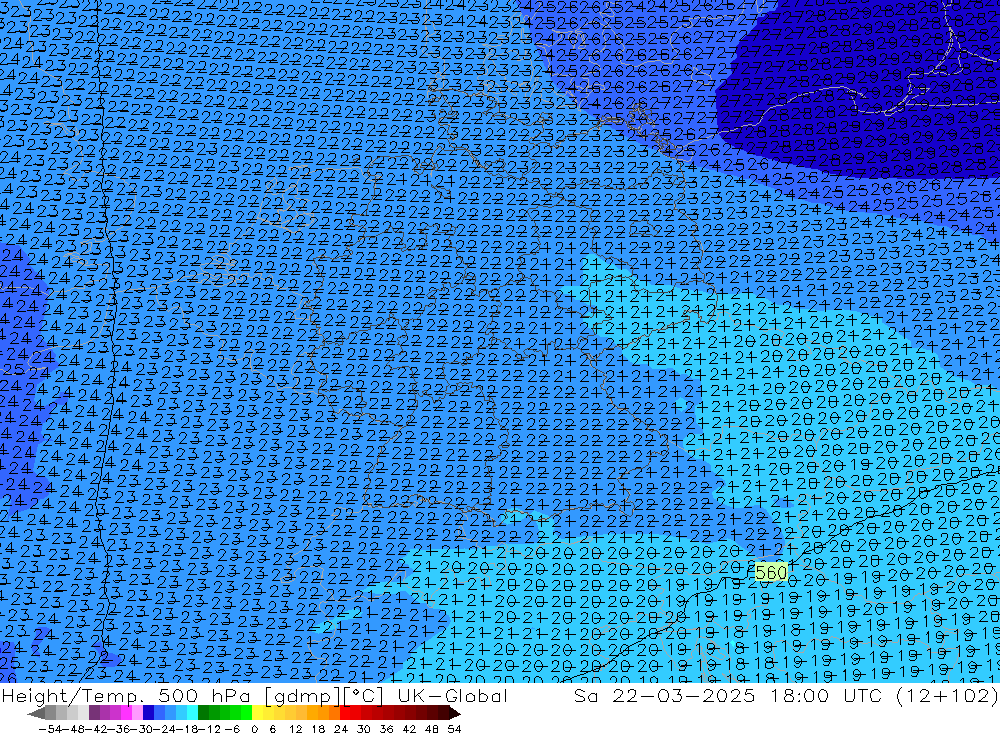Click the 560 height contour label
Image resolution: width=1000 pixels, height=733 pixels.
pos(771,572)
